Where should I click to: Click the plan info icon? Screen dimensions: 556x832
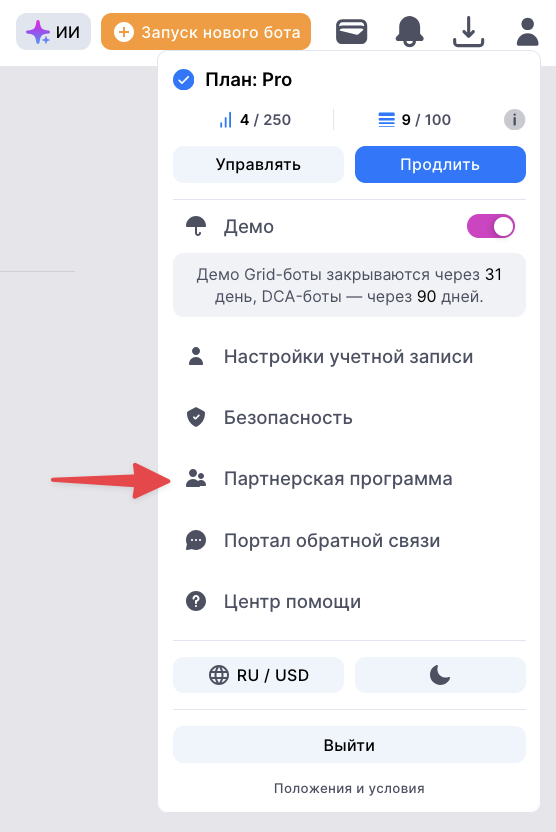(514, 119)
